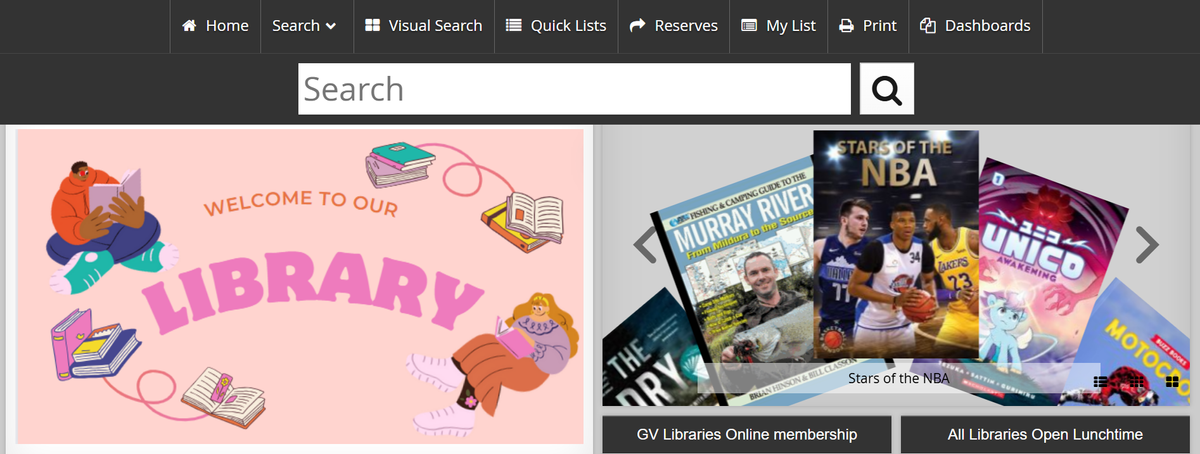The height and width of the screenshot is (454, 1200).
Task: Open the Quick Lists menu item
Action: point(556,26)
